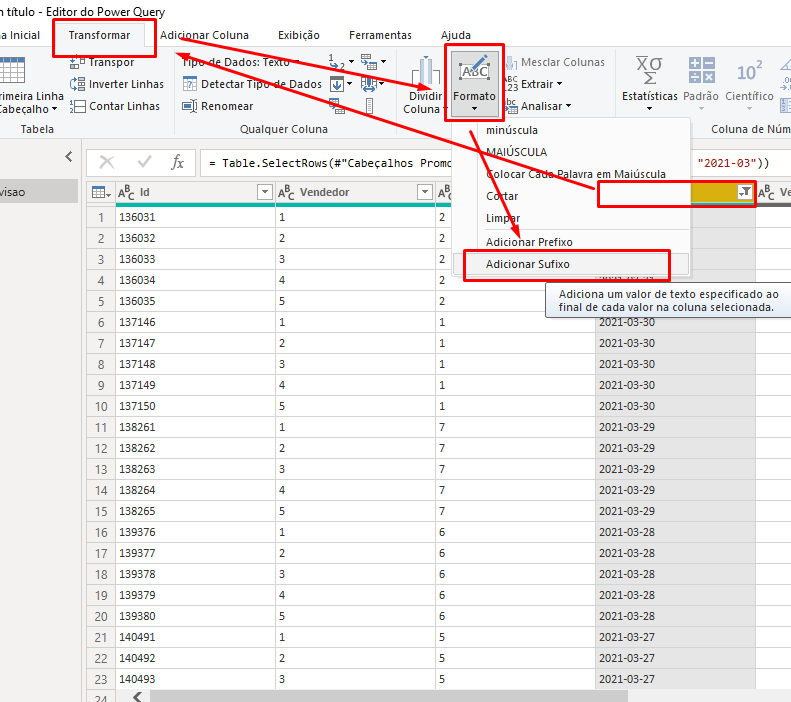Open the Ajuda tab

coord(456,35)
